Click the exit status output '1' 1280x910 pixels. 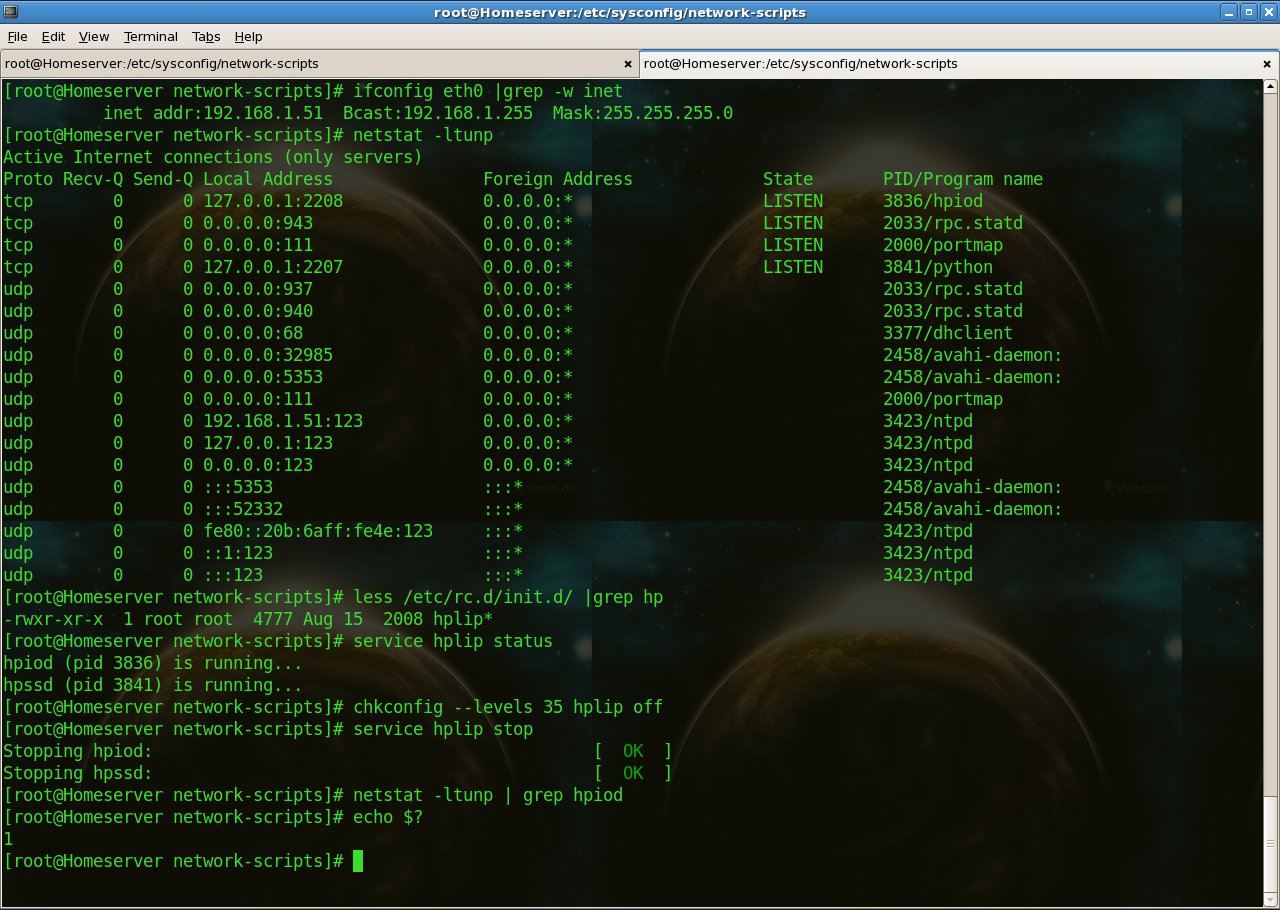click(8, 839)
